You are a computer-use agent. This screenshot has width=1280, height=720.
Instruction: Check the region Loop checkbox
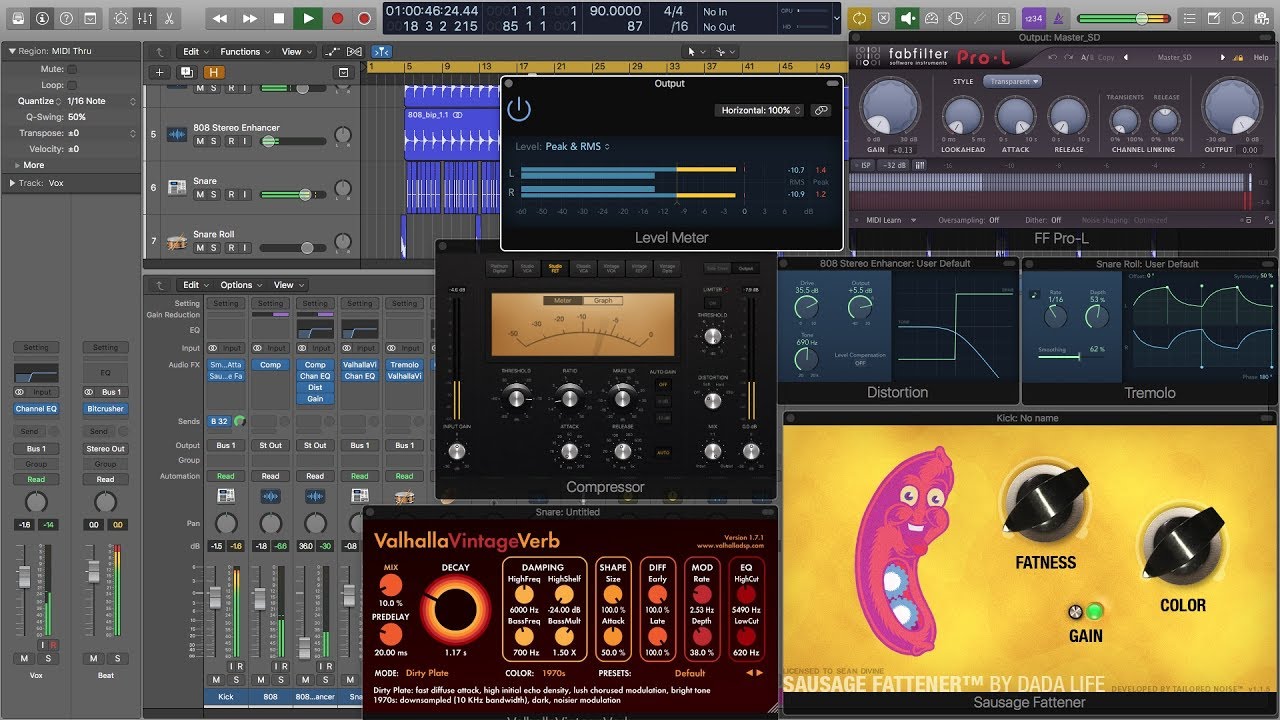click(72, 85)
